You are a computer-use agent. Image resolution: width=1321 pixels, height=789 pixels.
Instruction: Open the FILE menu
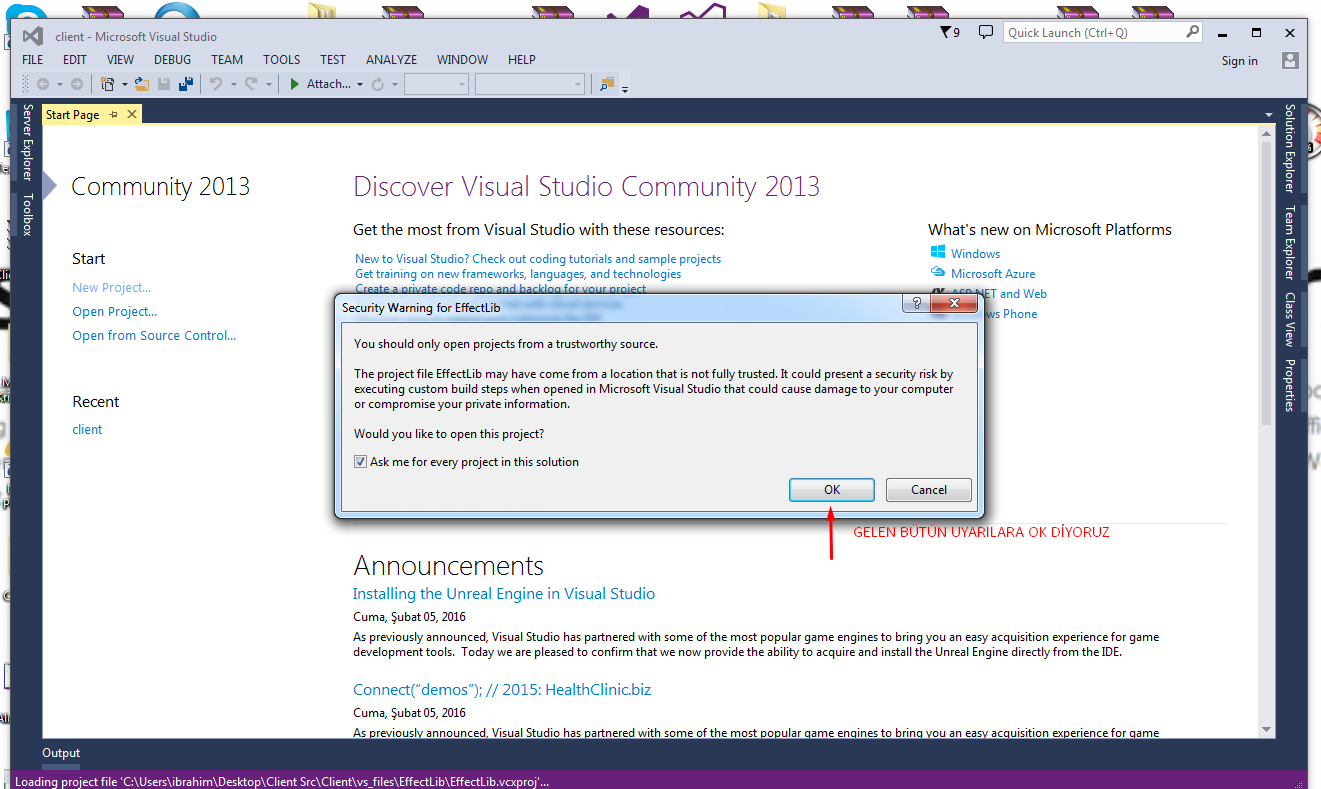tap(33, 60)
